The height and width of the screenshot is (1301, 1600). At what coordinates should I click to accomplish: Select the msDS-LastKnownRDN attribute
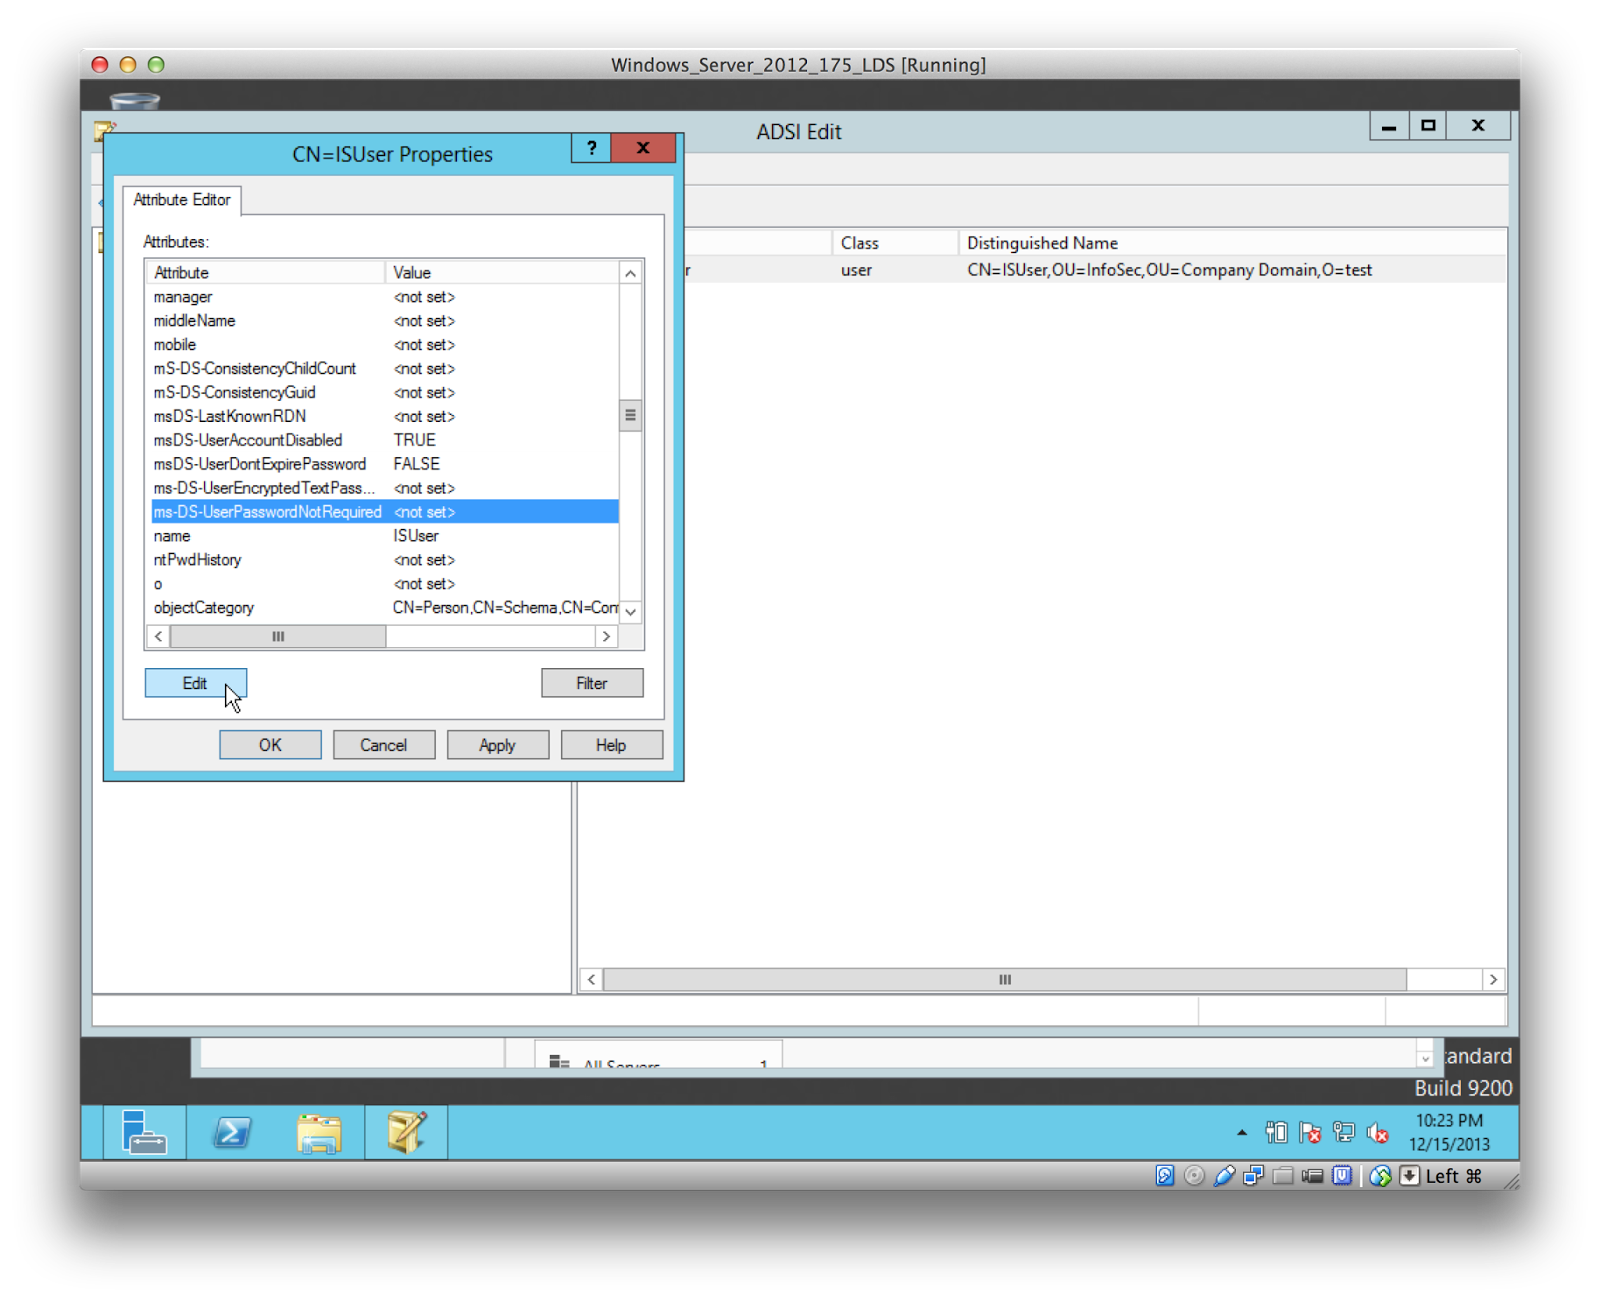(x=384, y=417)
